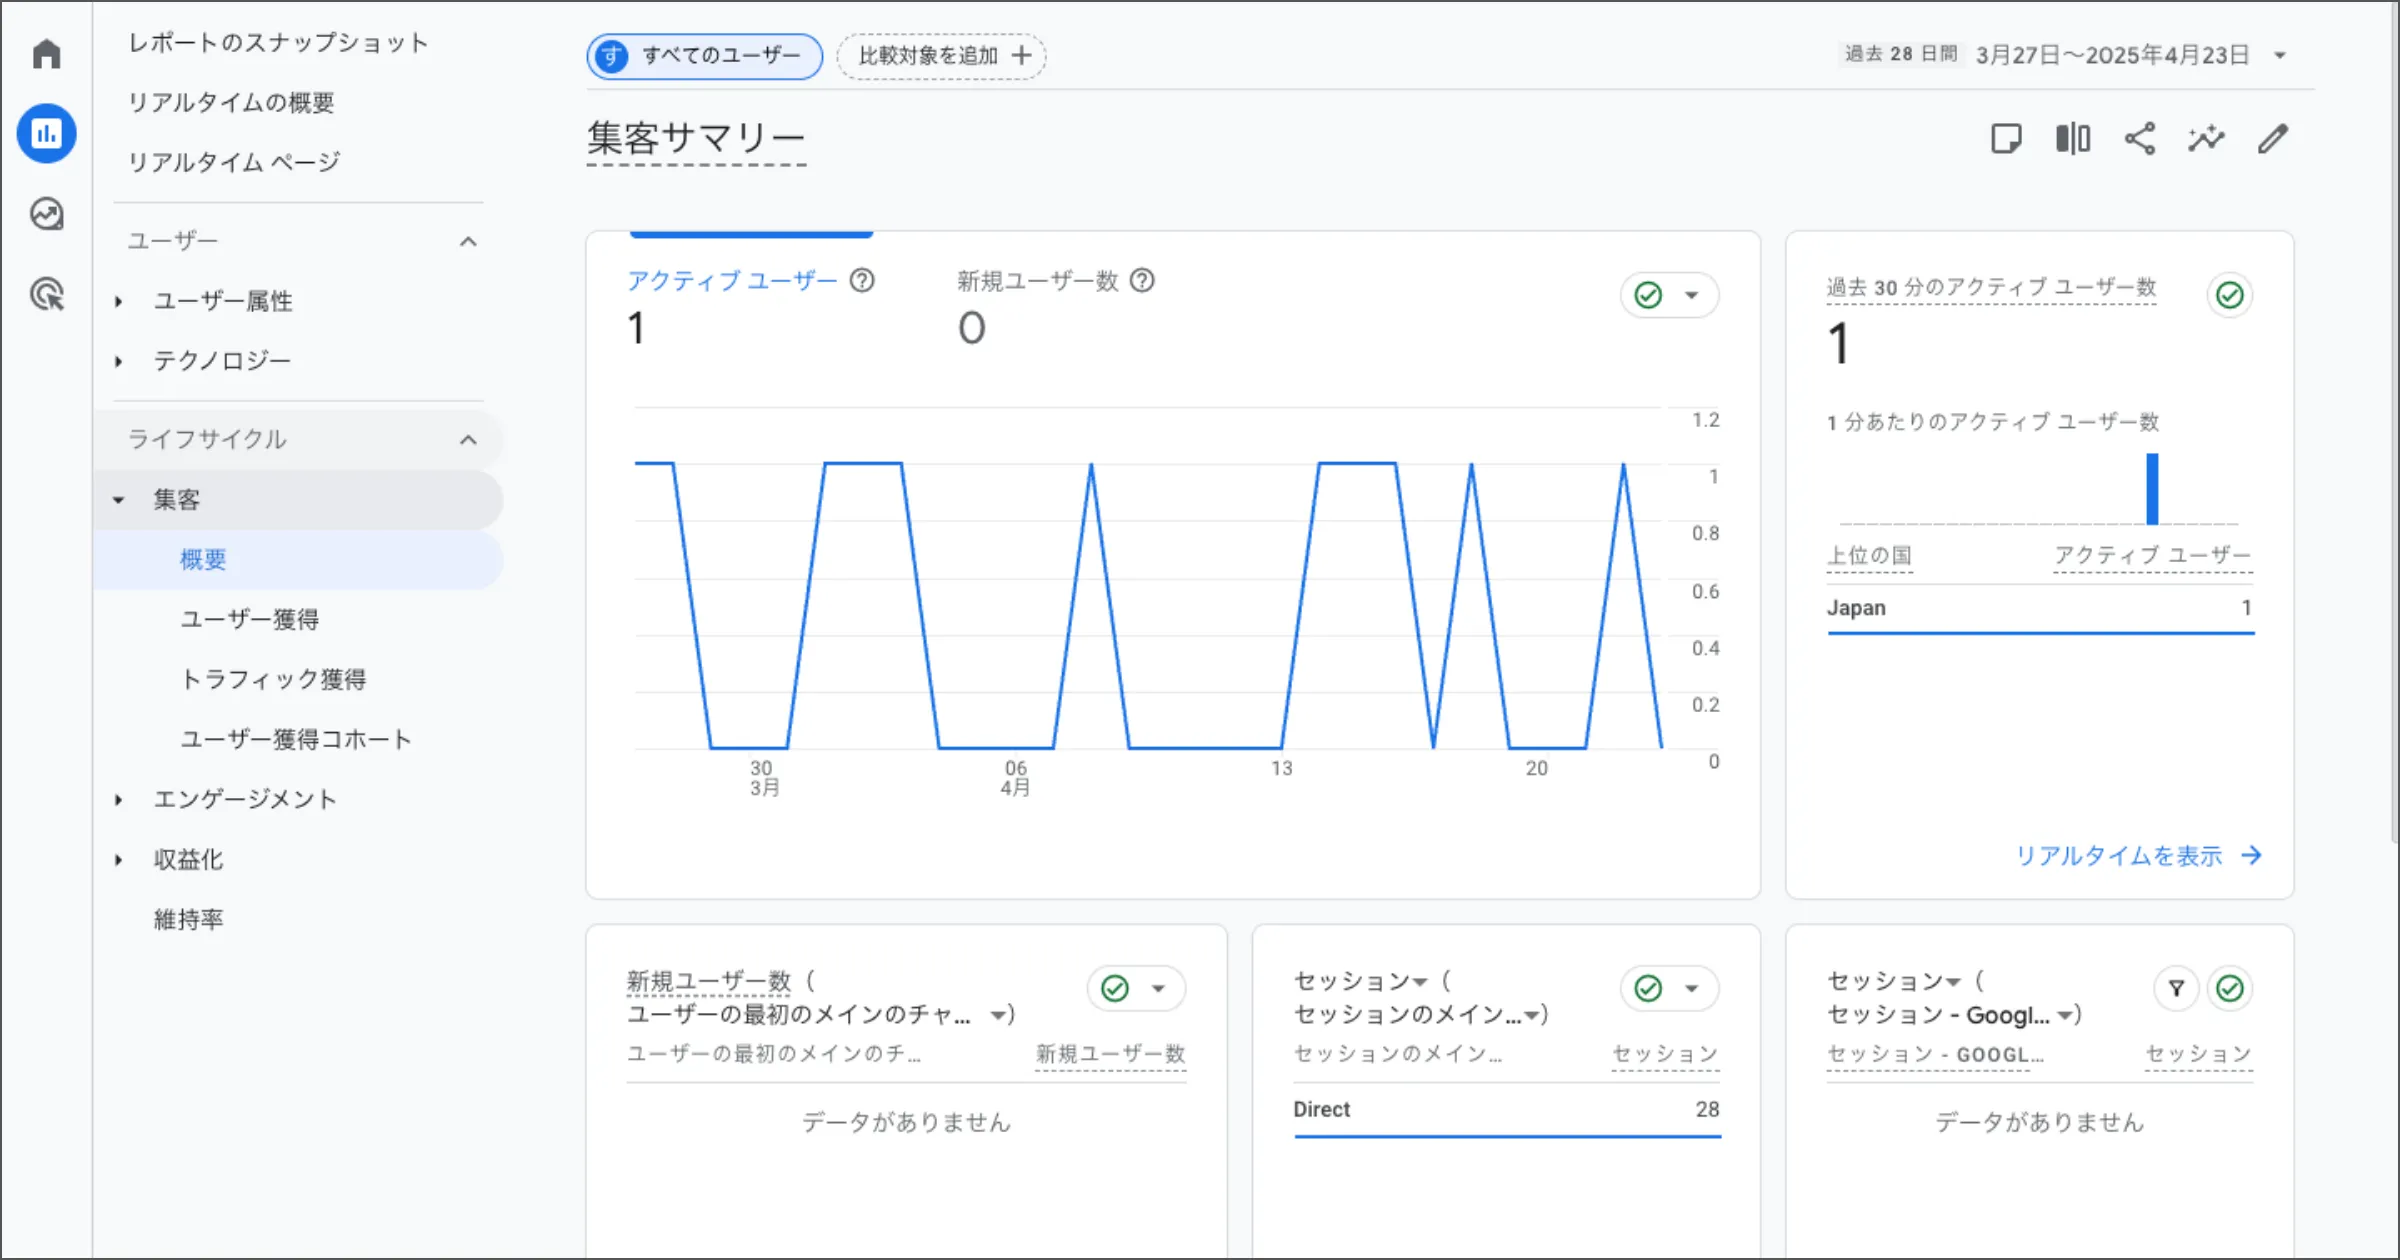Click the compare columns icon

tap(2073, 139)
